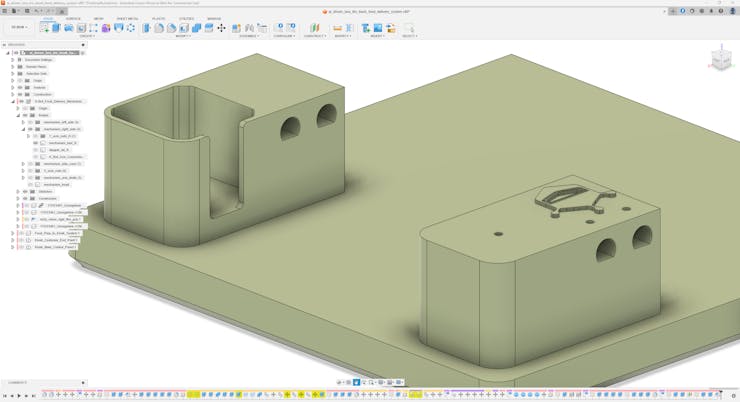Open the Design workspace dropdown
This screenshot has width=740, height=402.
coord(18,28)
